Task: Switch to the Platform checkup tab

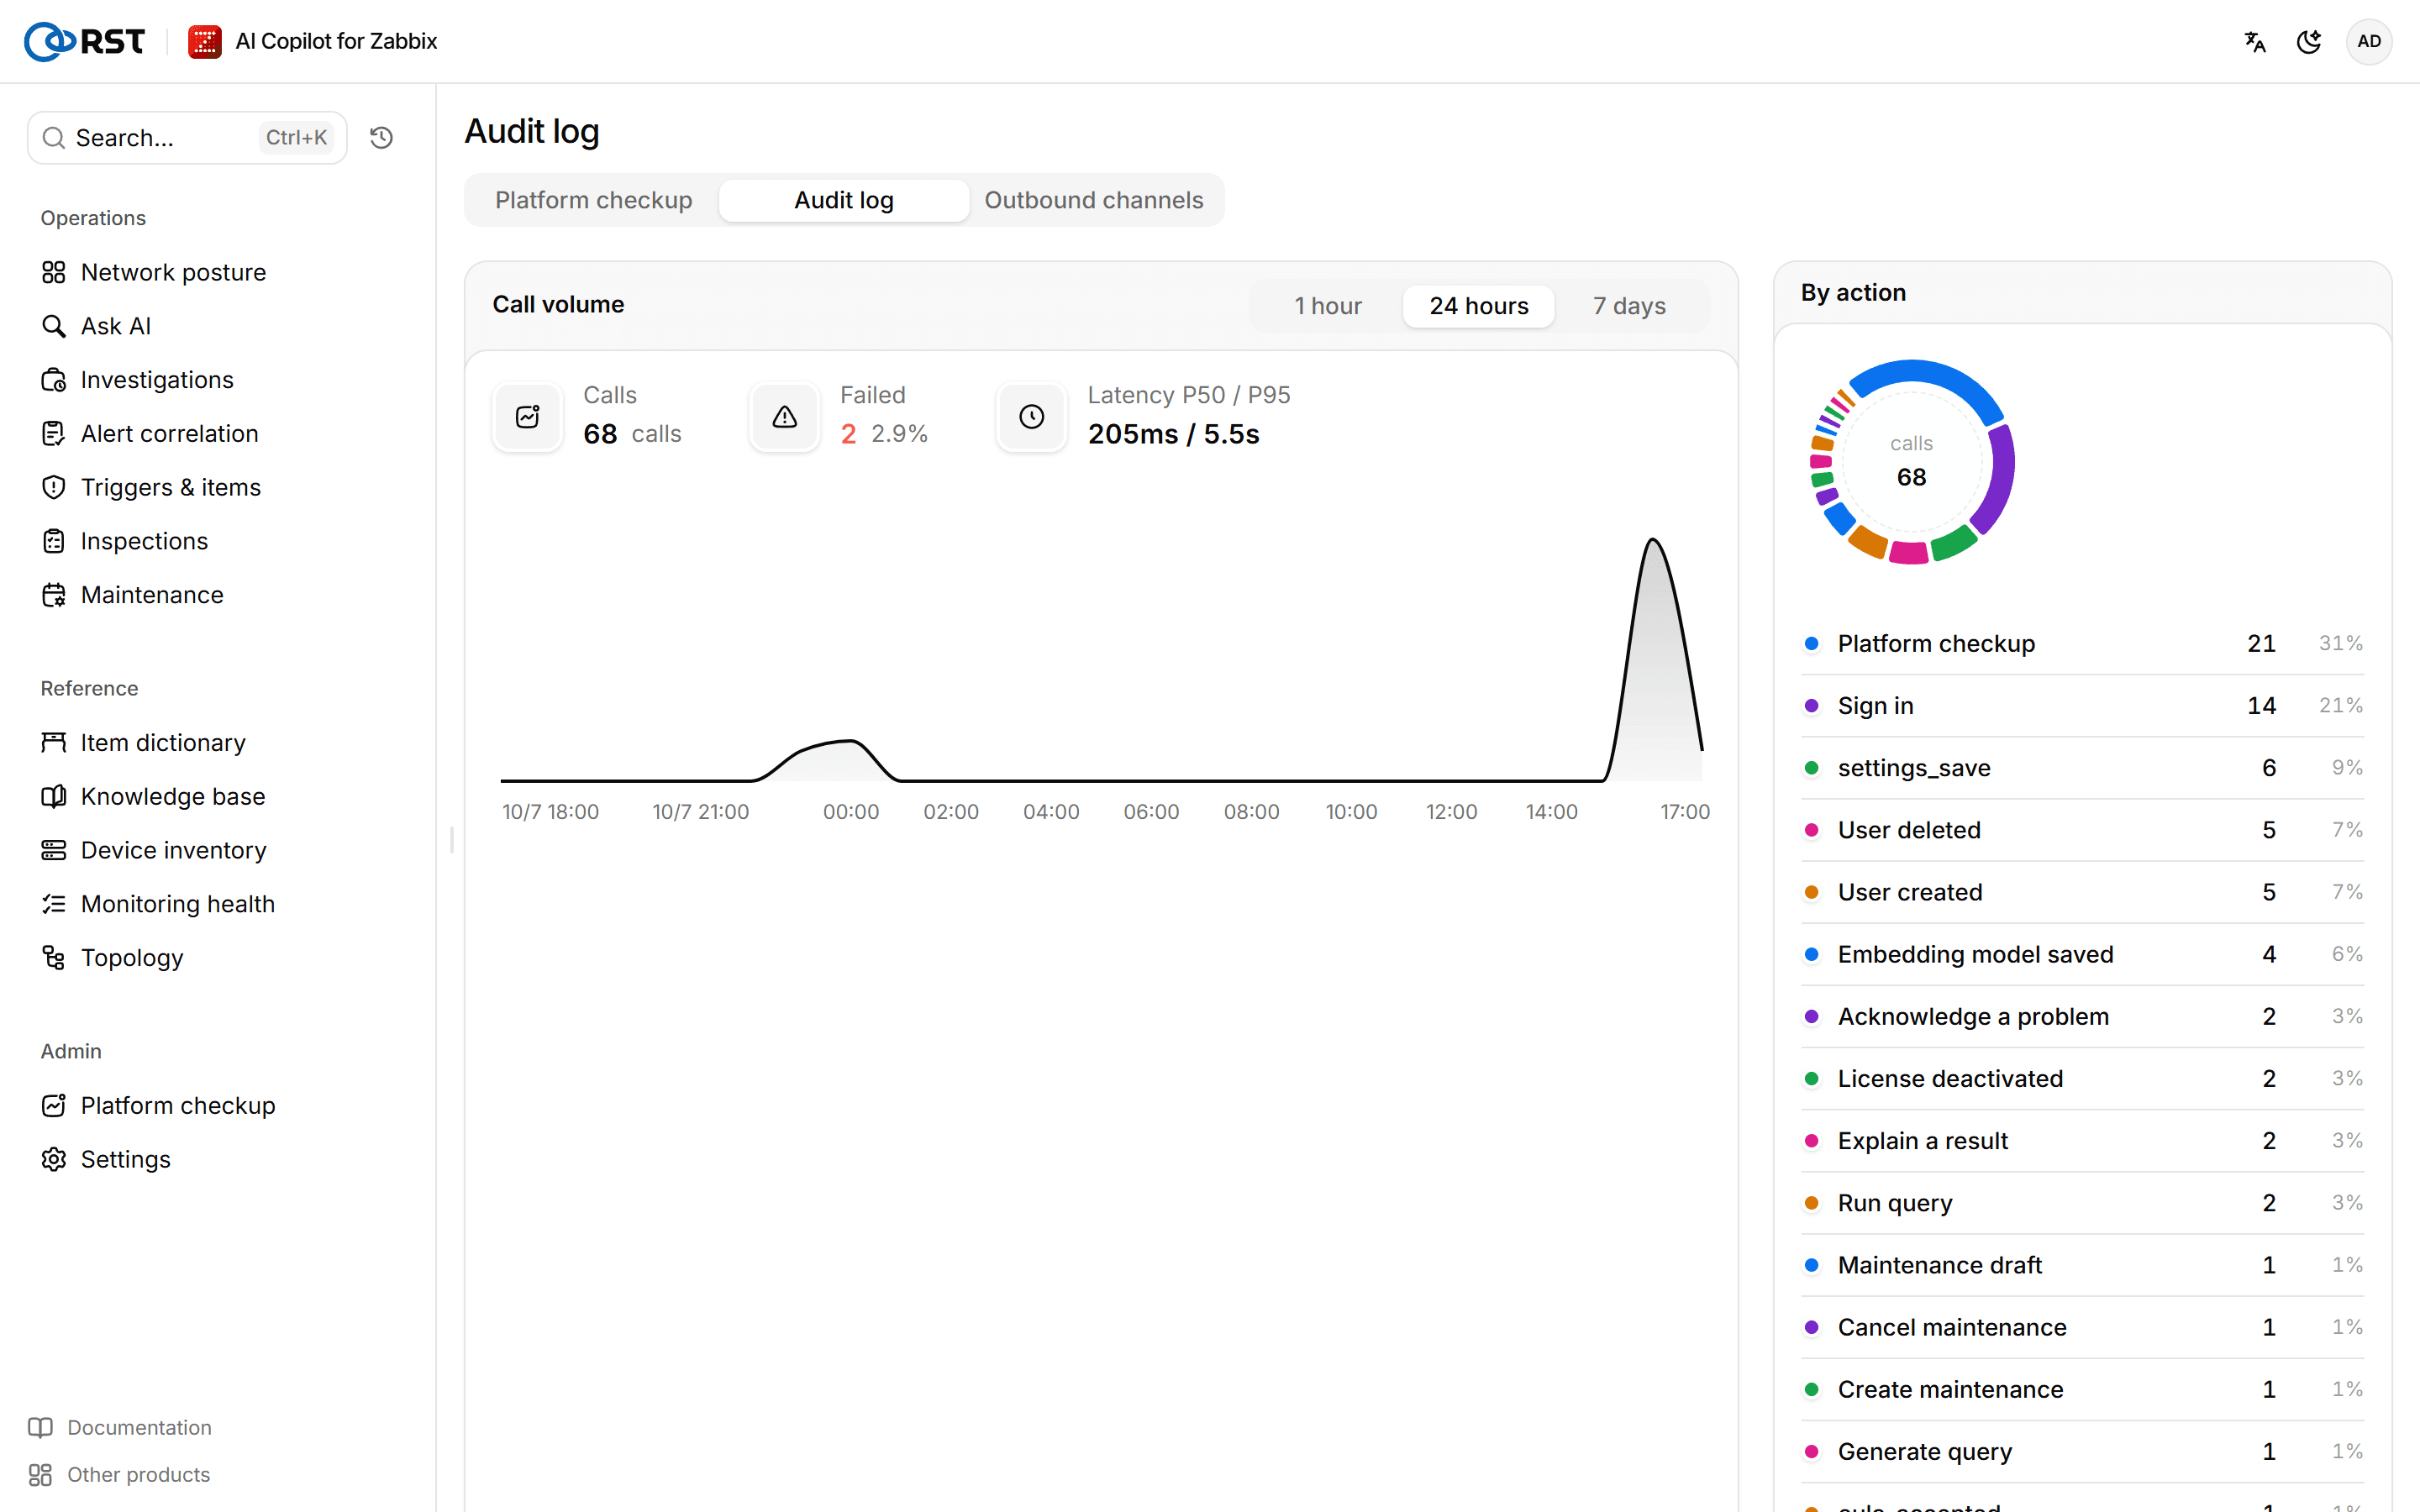Action: (594, 200)
